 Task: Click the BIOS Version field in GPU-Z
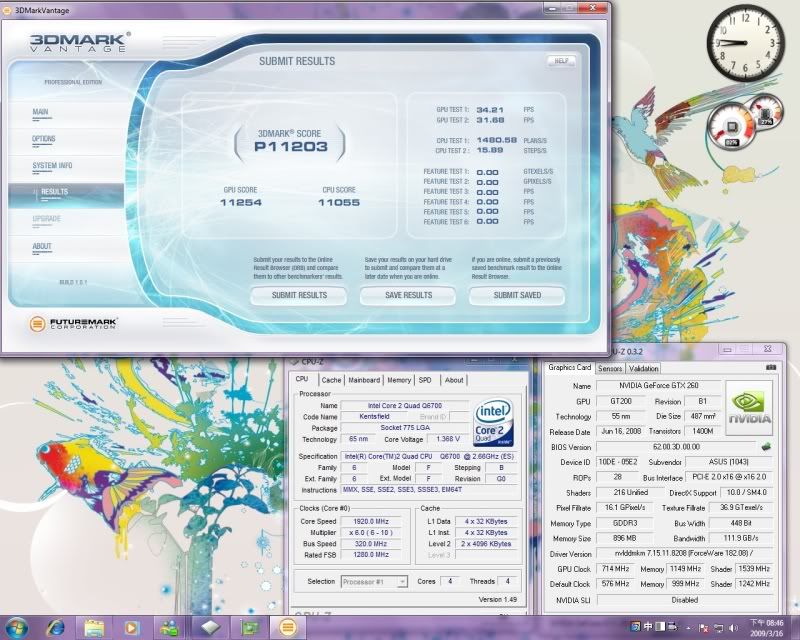[x=677, y=447]
